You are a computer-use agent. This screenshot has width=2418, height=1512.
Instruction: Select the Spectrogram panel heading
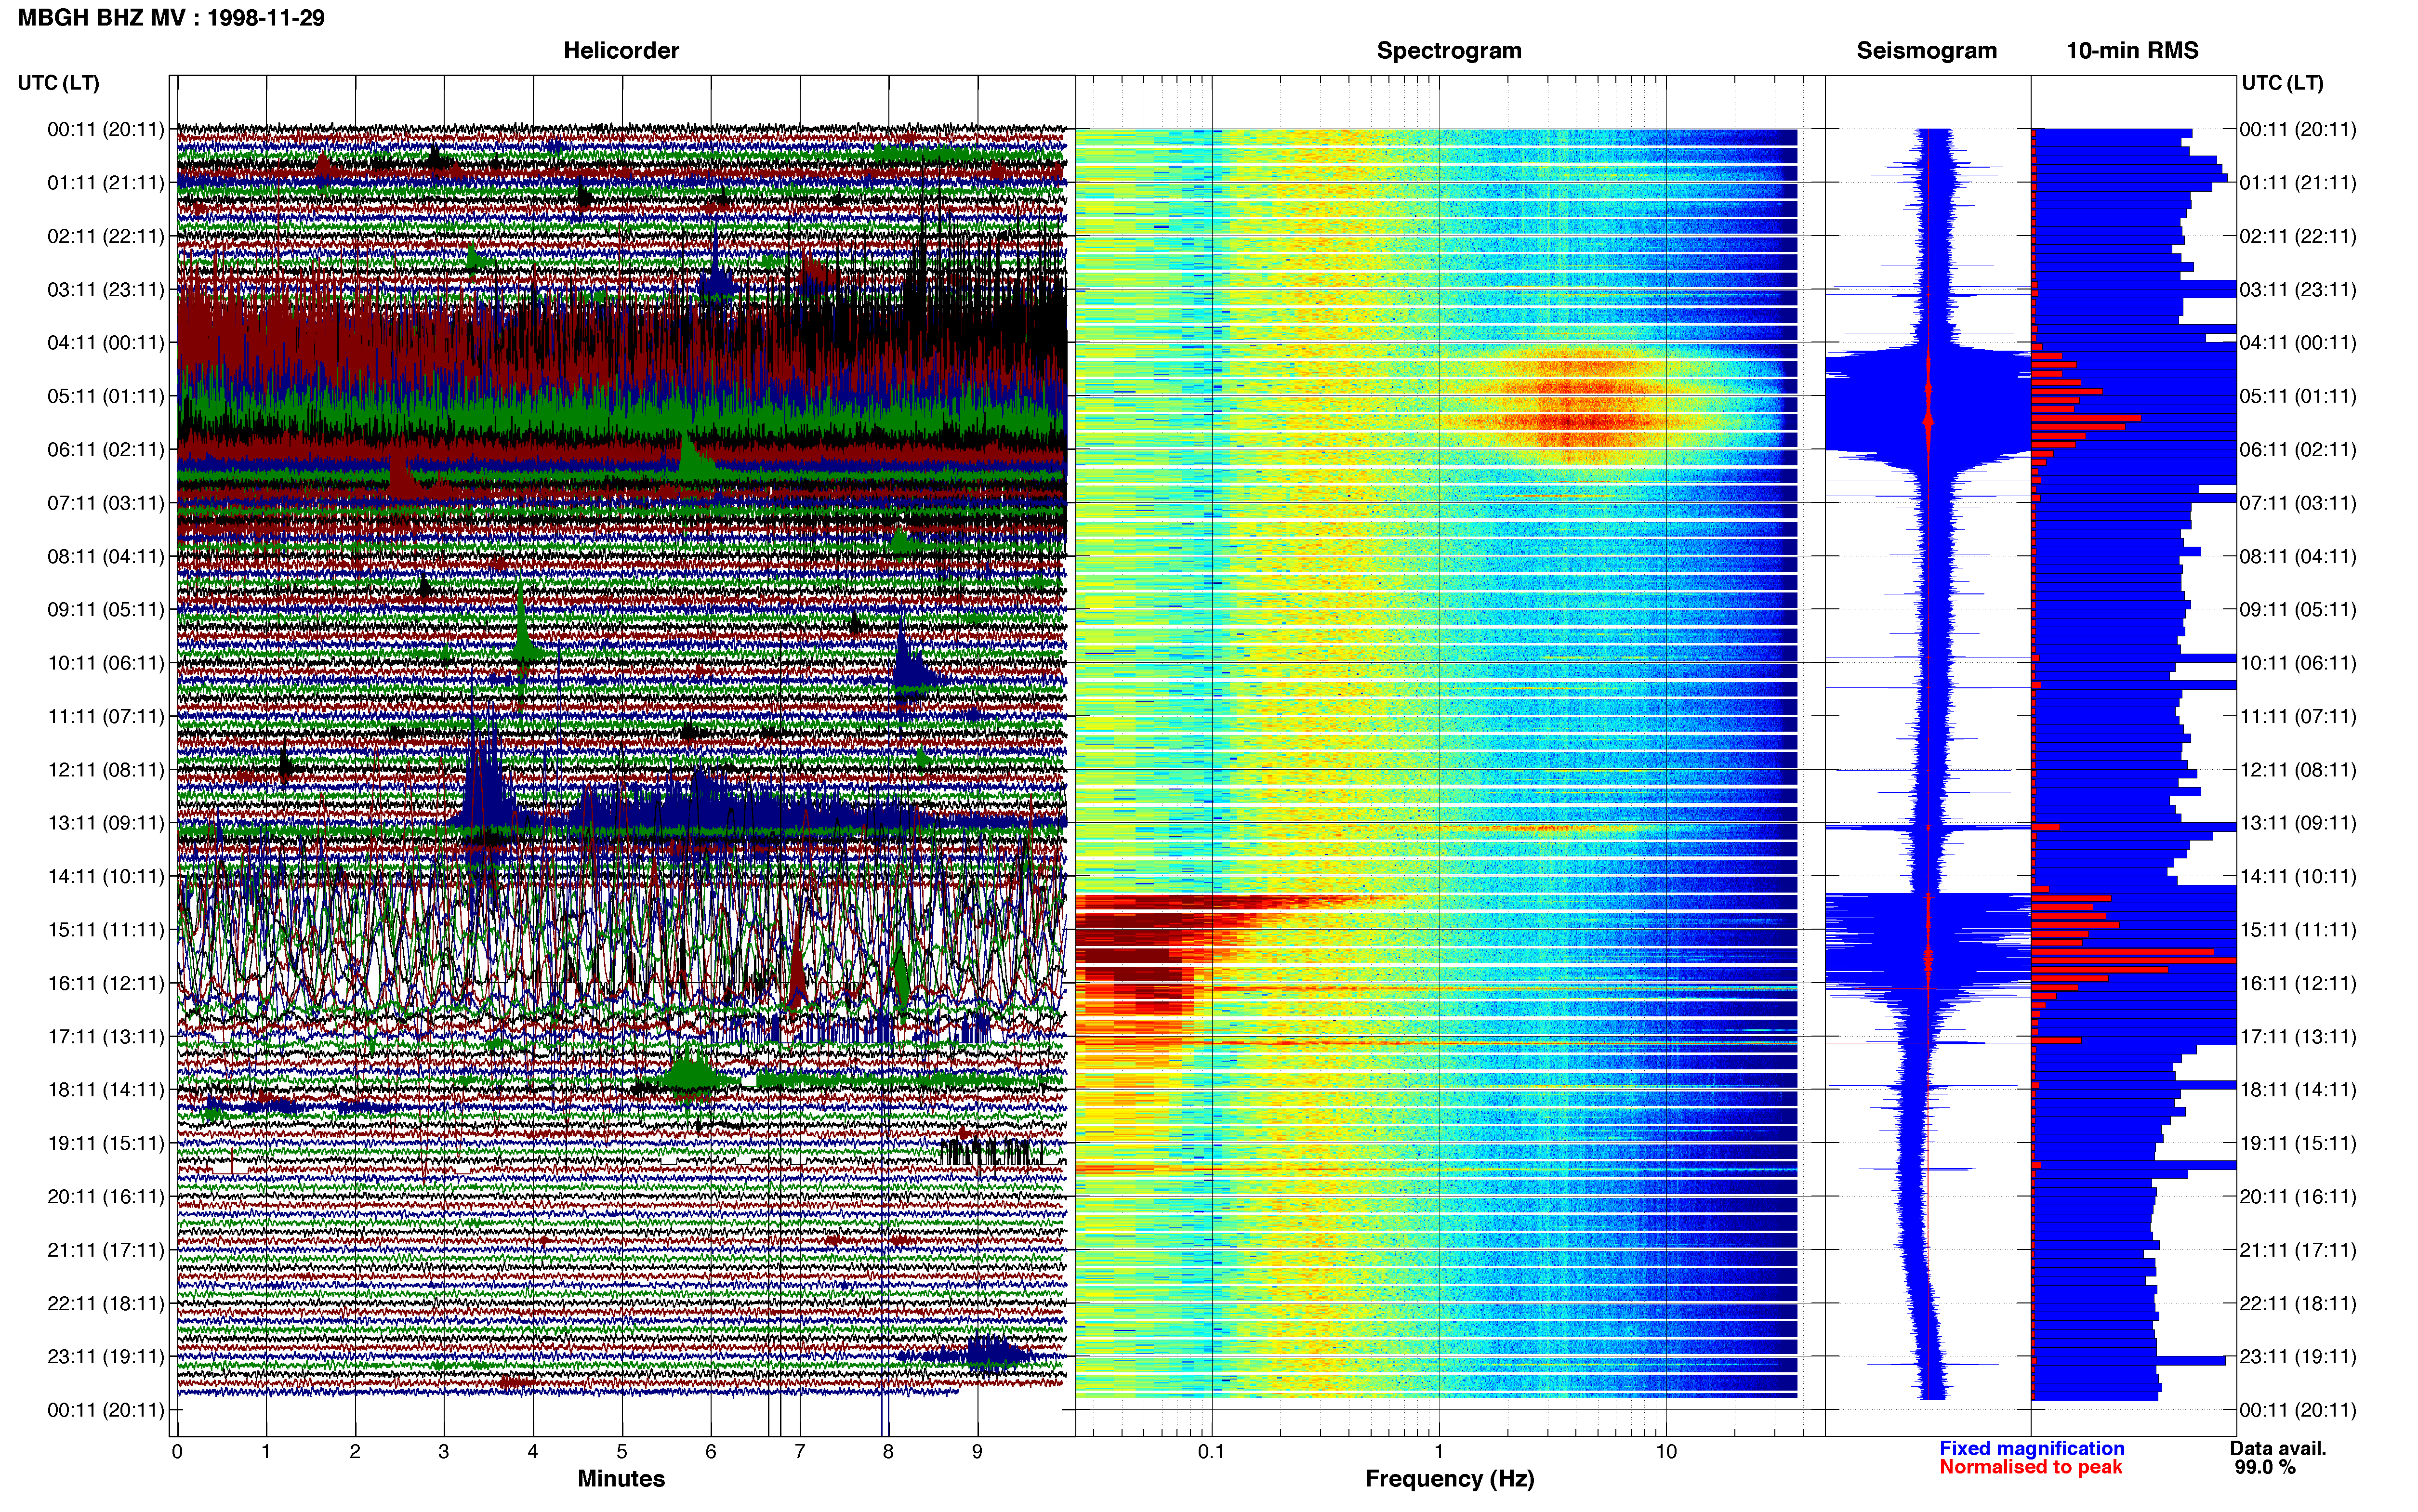click(1449, 50)
